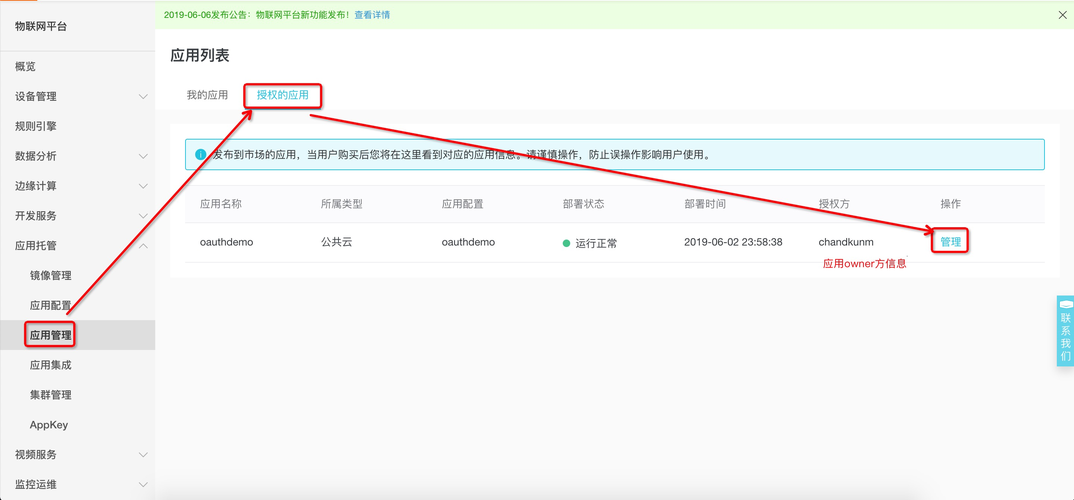Expand 设备管理 chevron
Image resolution: width=1074 pixels, height=500 pixels.
(143, 97)
